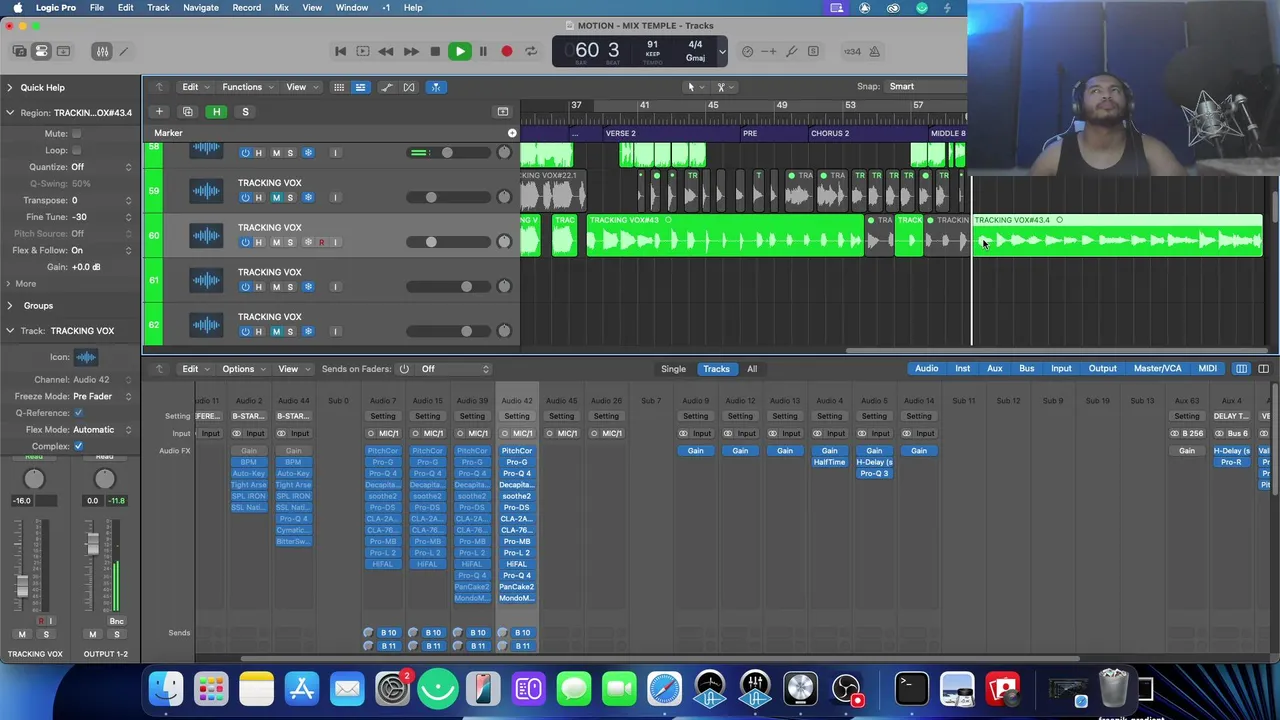
Task: Toggle the green Hide H button
Action: pyautogui.click(x=216, y=111)
